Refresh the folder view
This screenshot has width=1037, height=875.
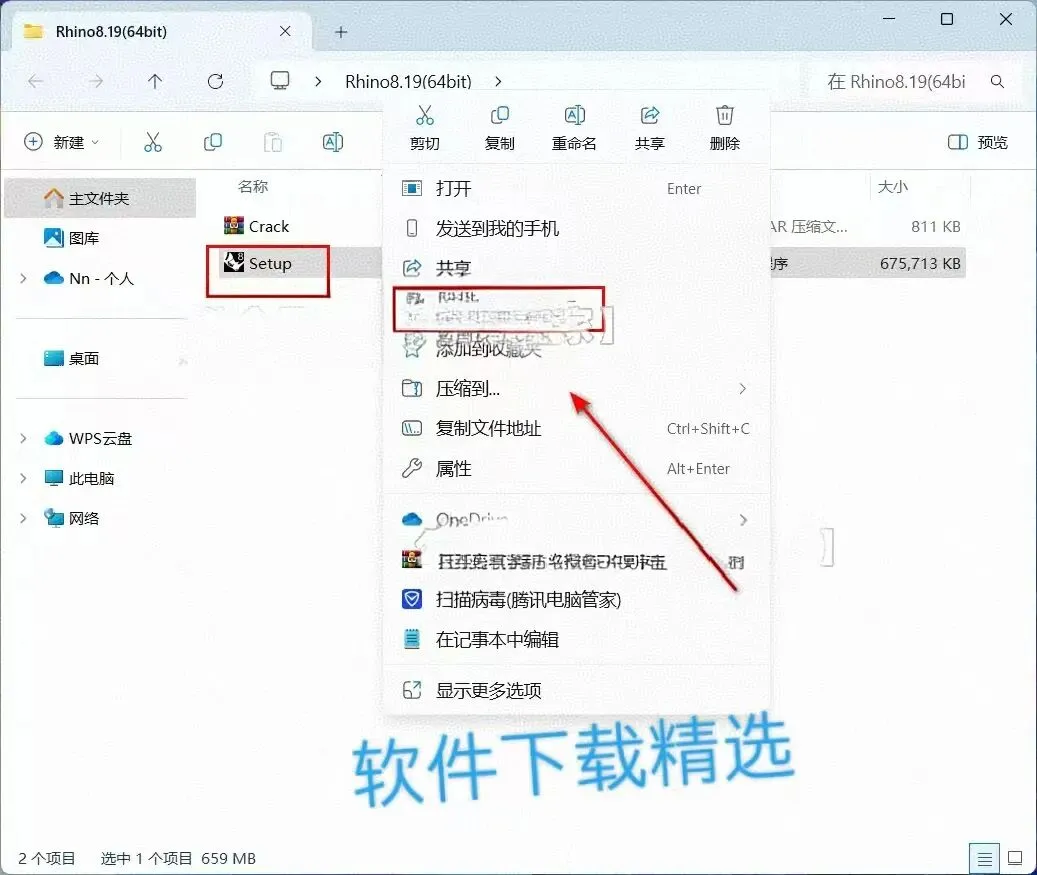coord(215,81)
